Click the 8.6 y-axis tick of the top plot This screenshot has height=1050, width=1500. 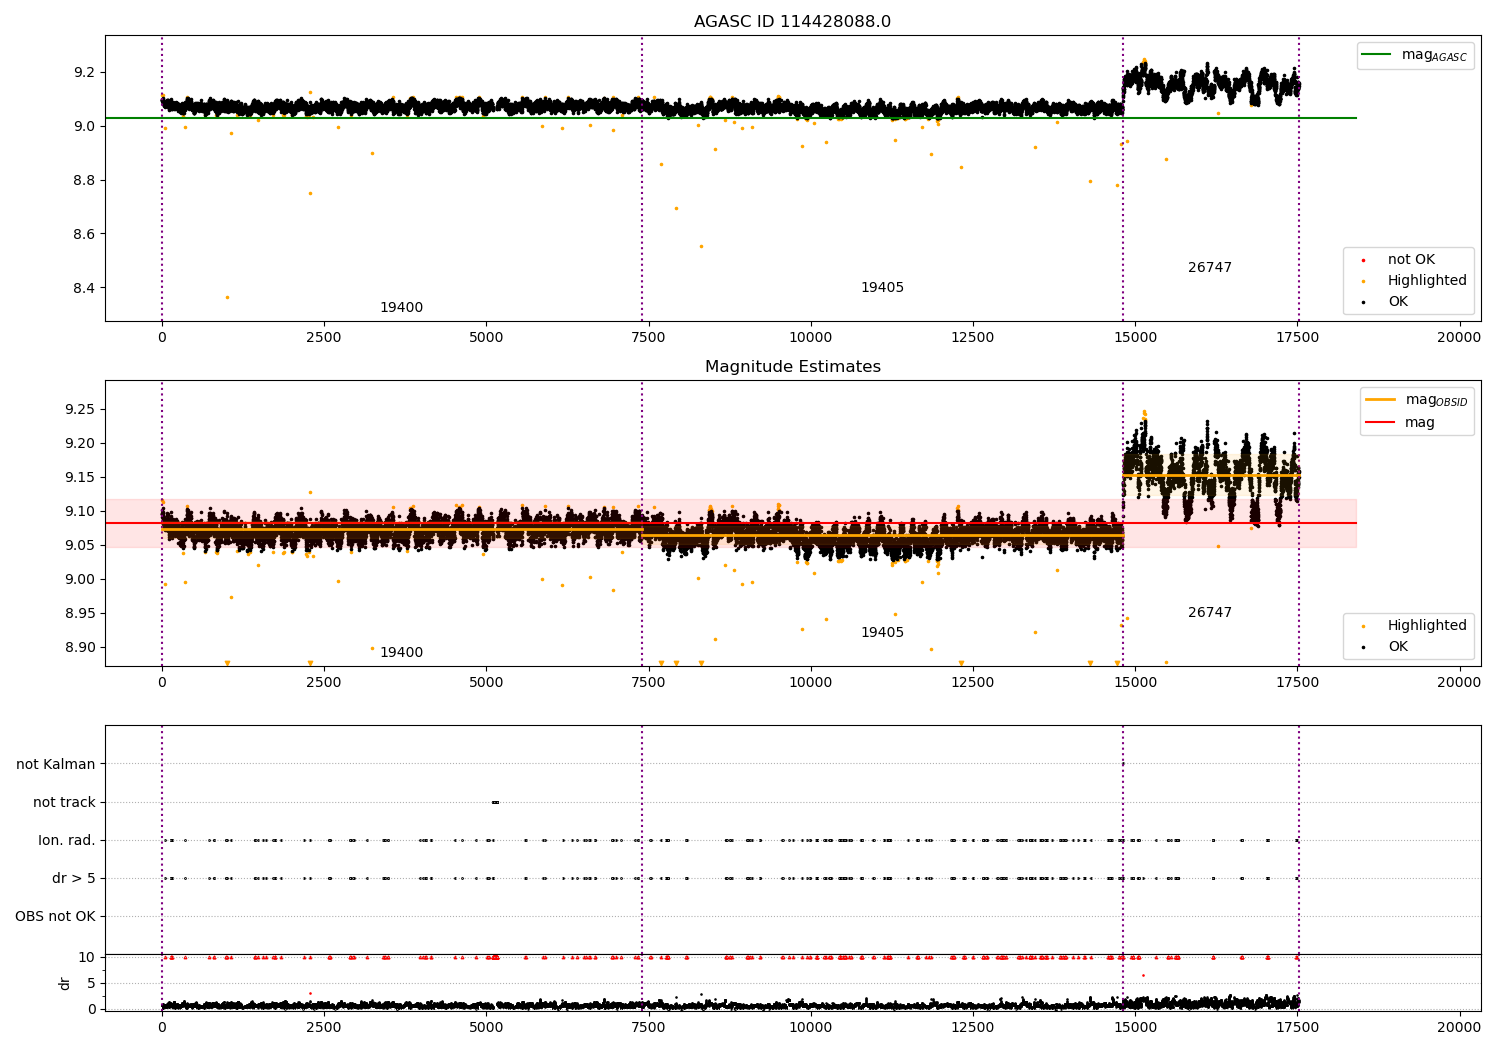85,235
